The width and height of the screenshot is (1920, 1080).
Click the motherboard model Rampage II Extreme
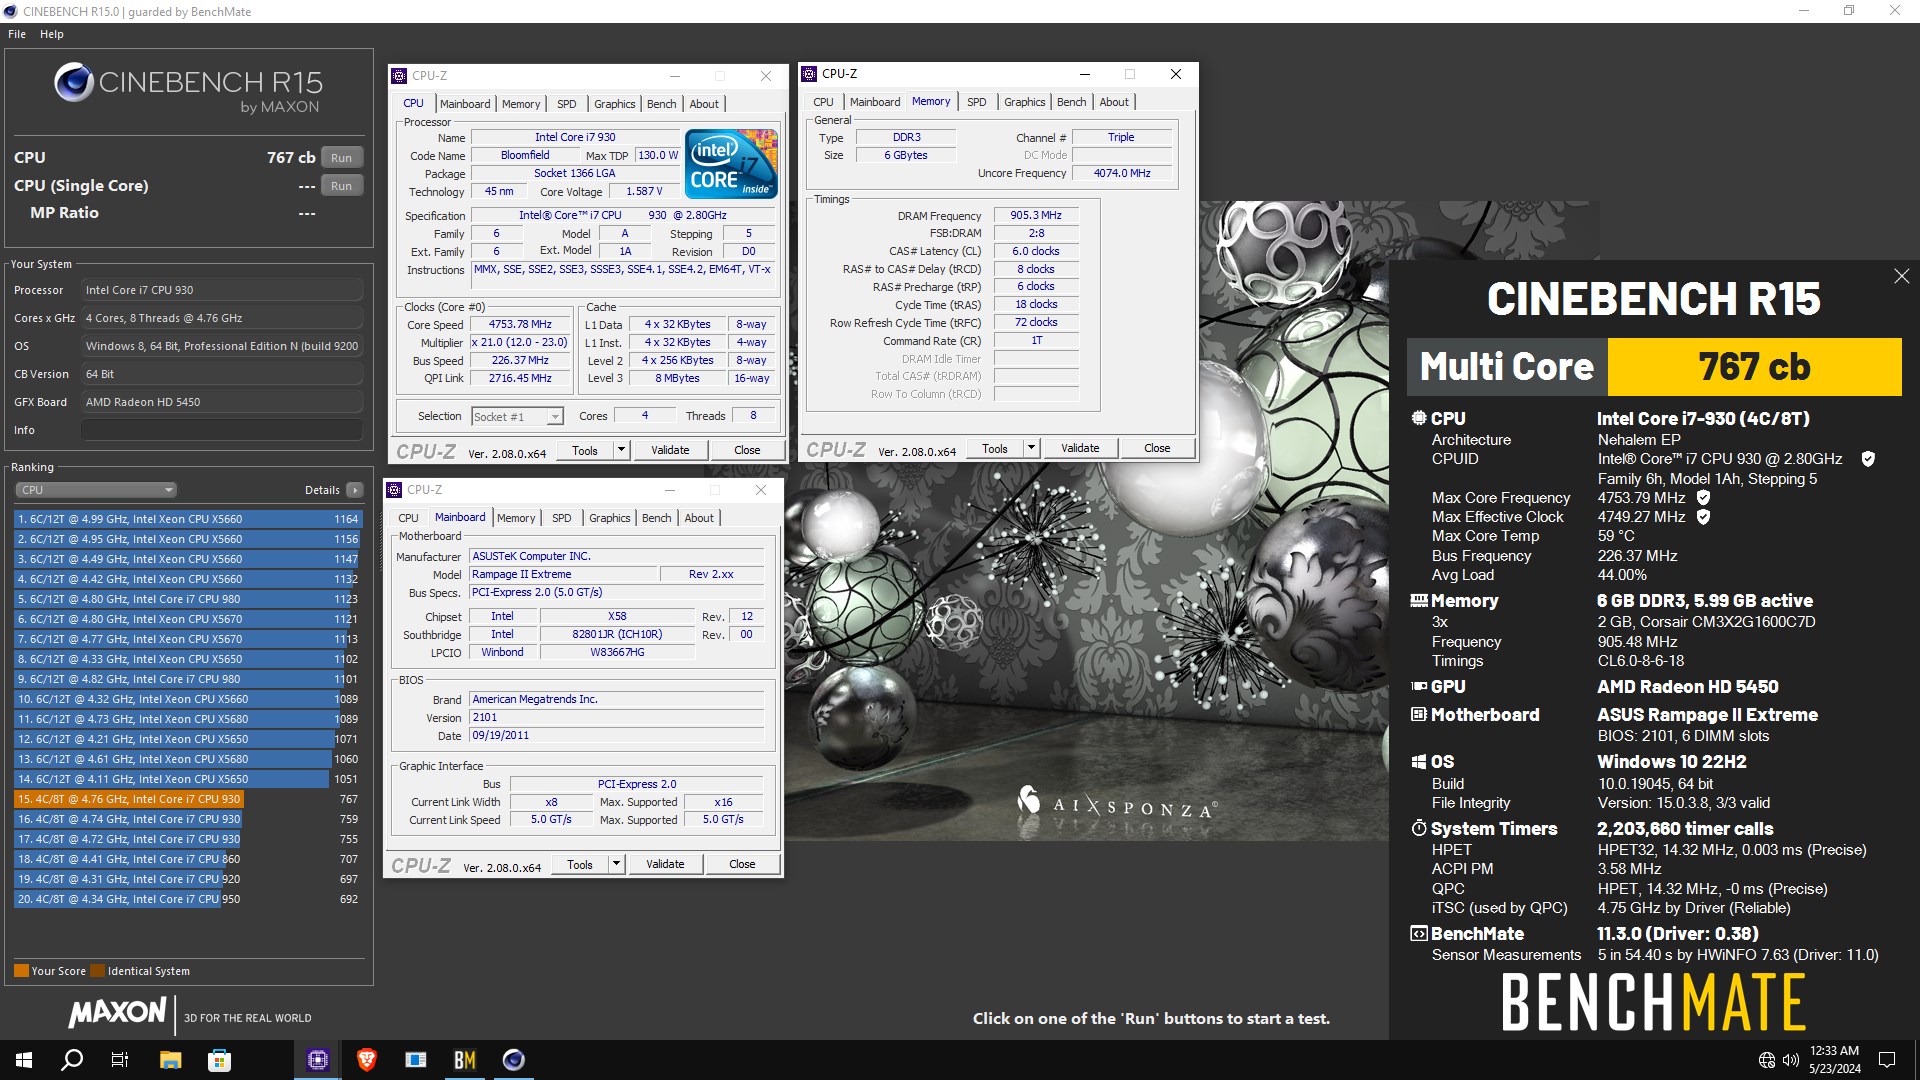pyautogui.click(x=564, y=574)
